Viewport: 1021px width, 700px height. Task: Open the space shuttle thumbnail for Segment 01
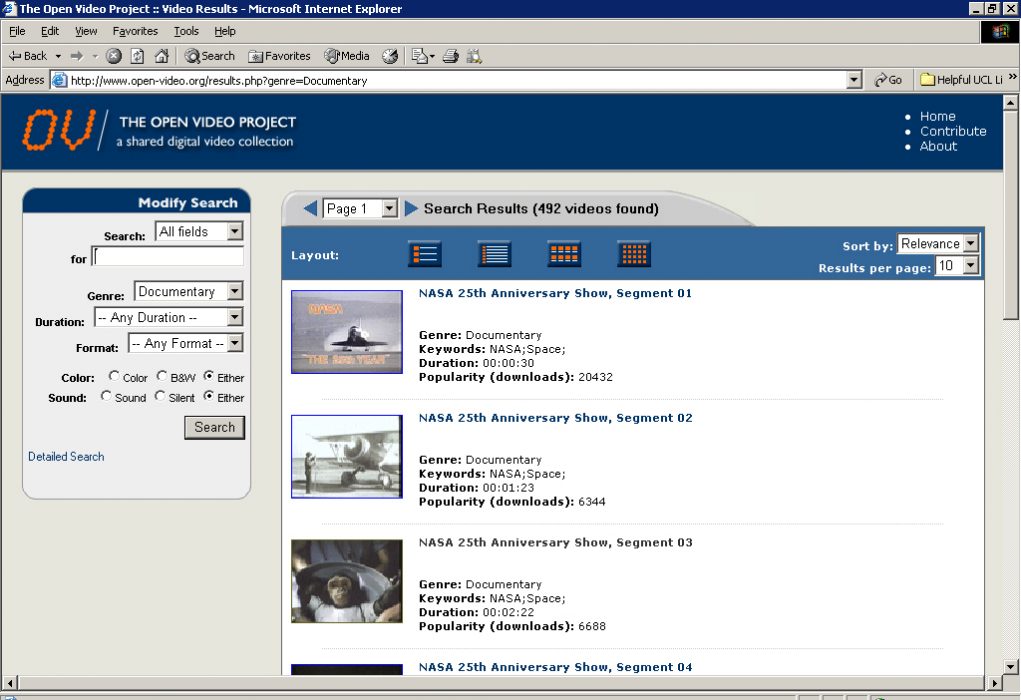[x=347, y=332]
